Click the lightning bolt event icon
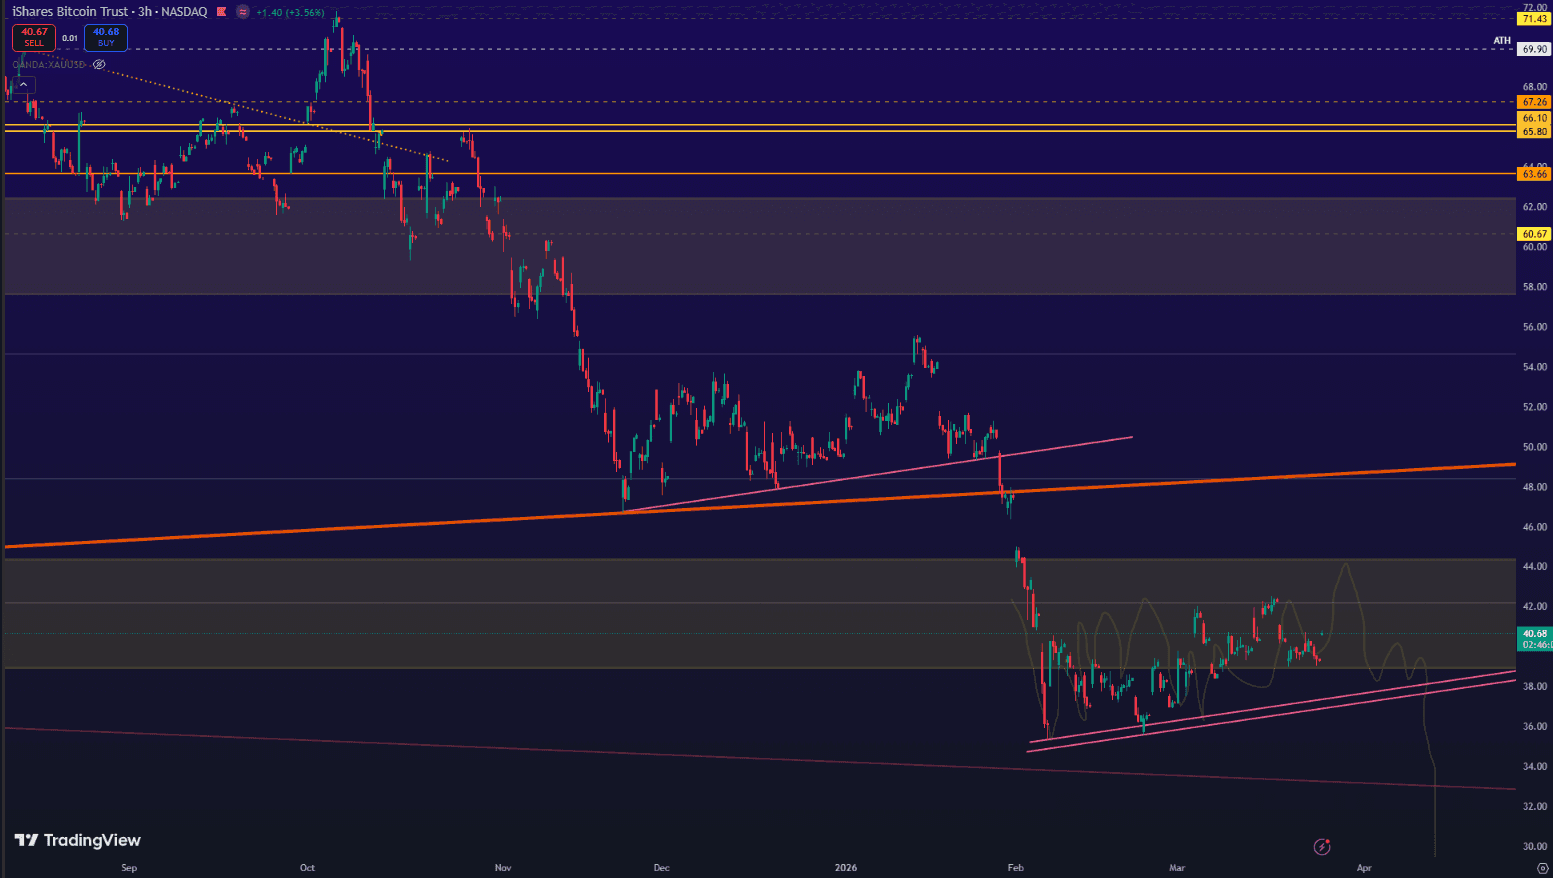 click(1322, 847)
